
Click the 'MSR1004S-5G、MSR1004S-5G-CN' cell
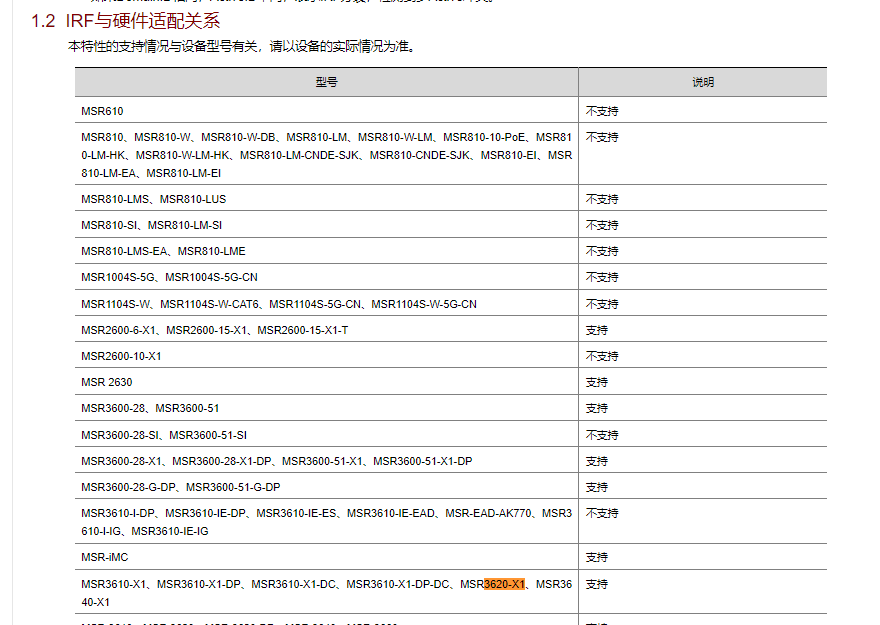(x=327, y=277)
